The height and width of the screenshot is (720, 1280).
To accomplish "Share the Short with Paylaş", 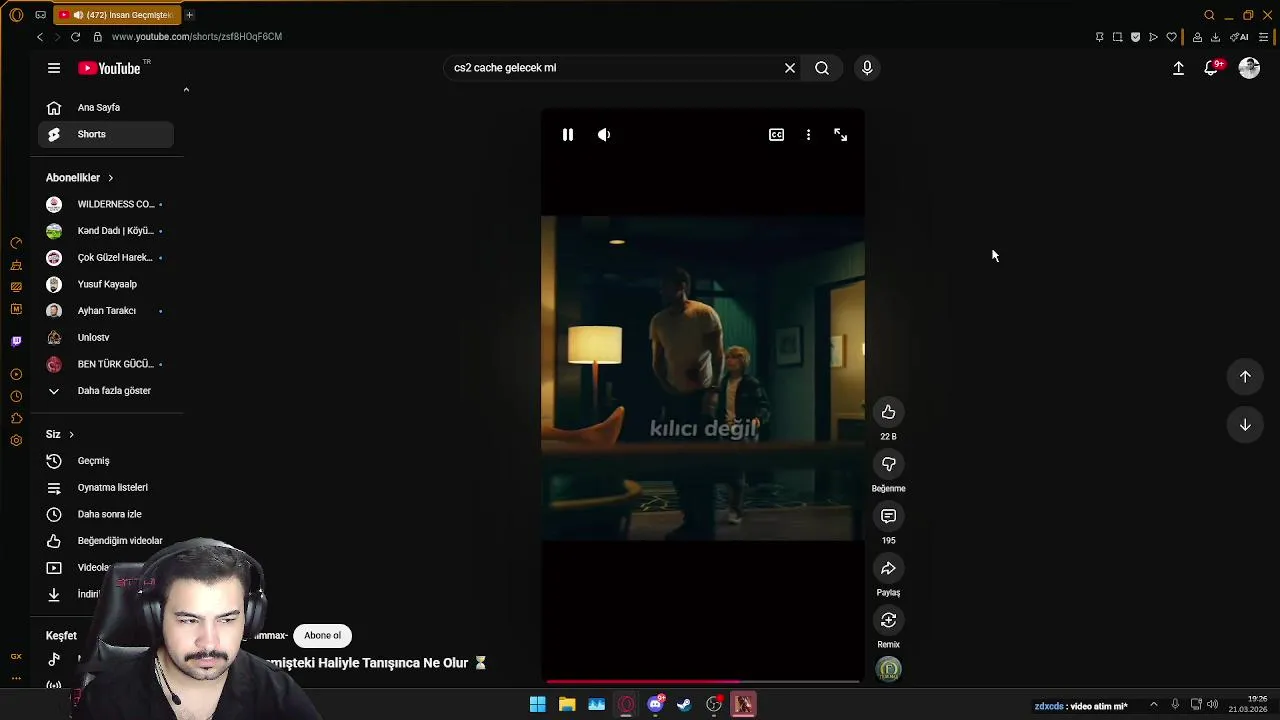I will click(x=888, y=568).
